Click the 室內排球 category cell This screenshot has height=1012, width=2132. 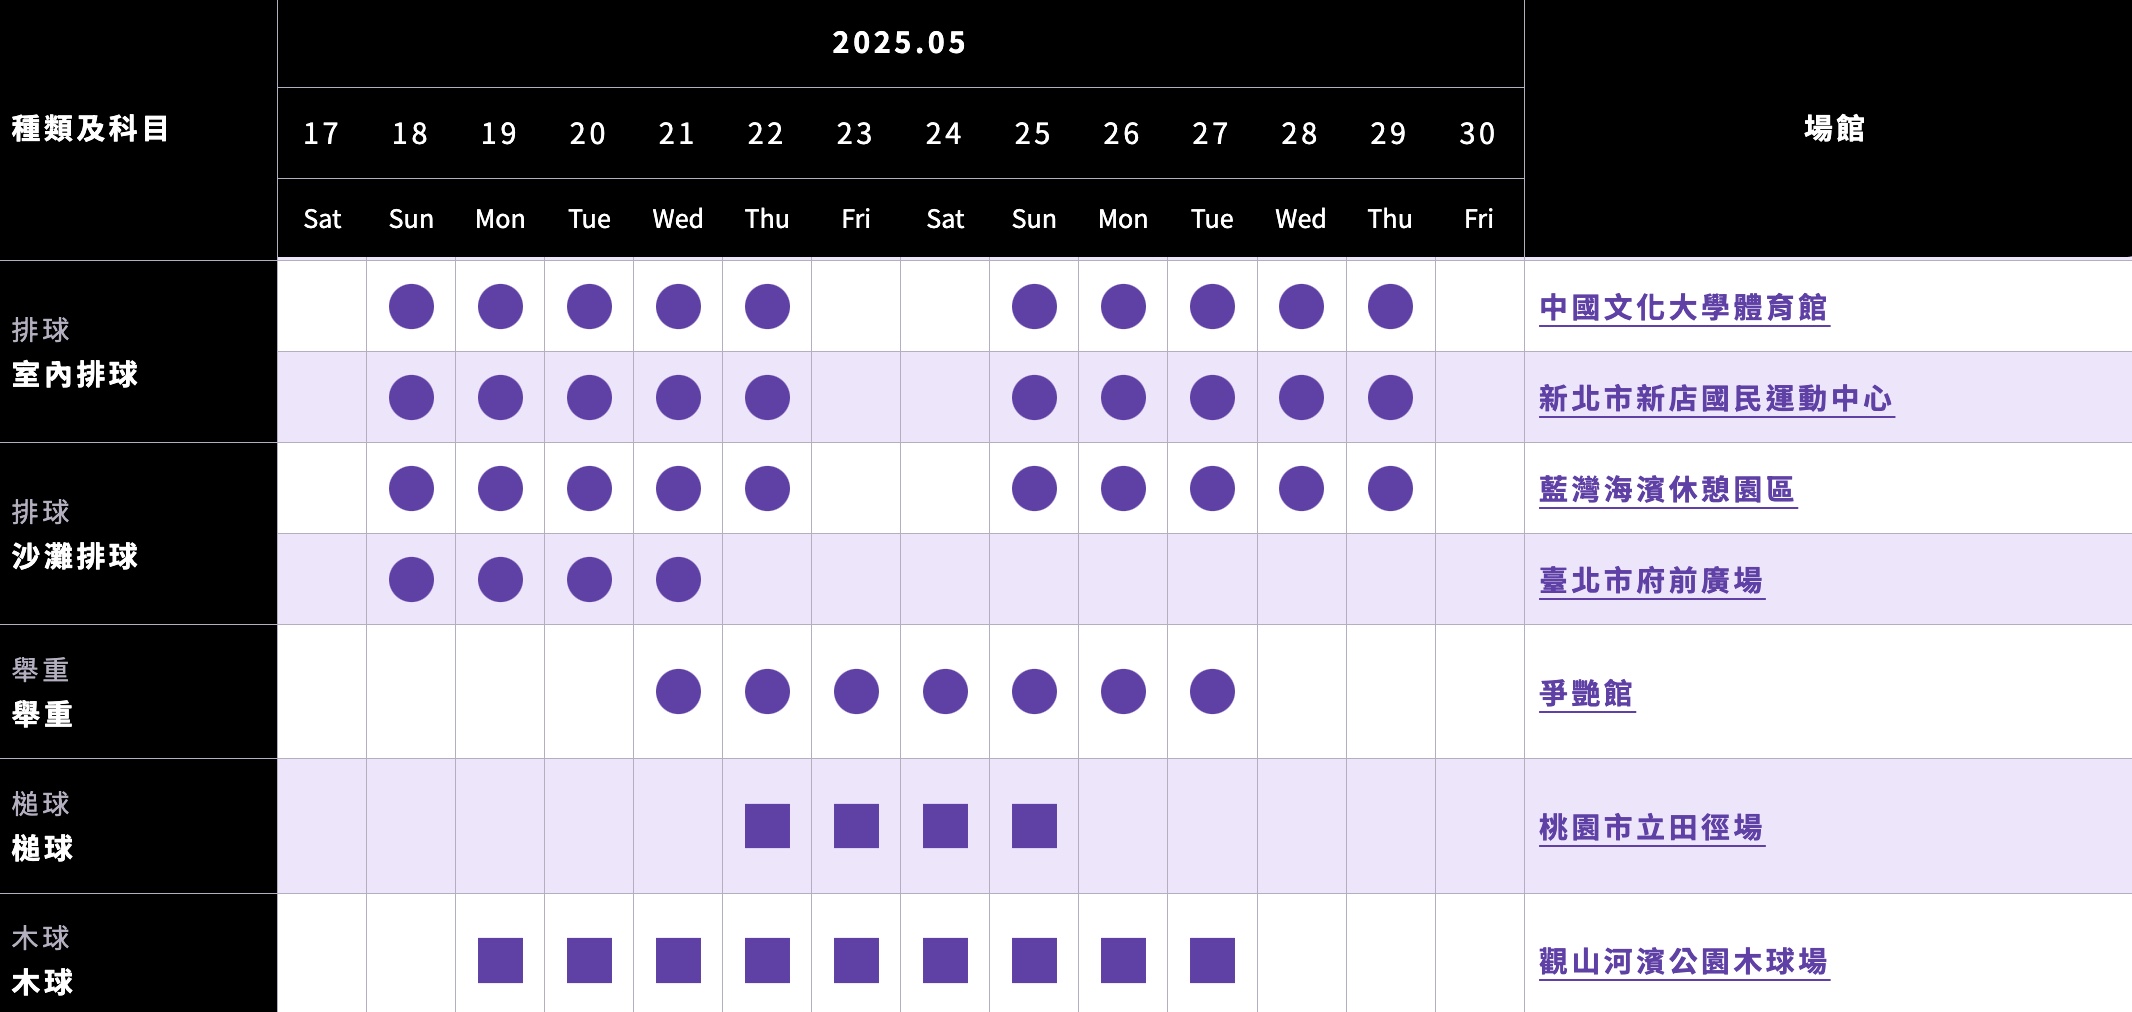coord(138,352)
